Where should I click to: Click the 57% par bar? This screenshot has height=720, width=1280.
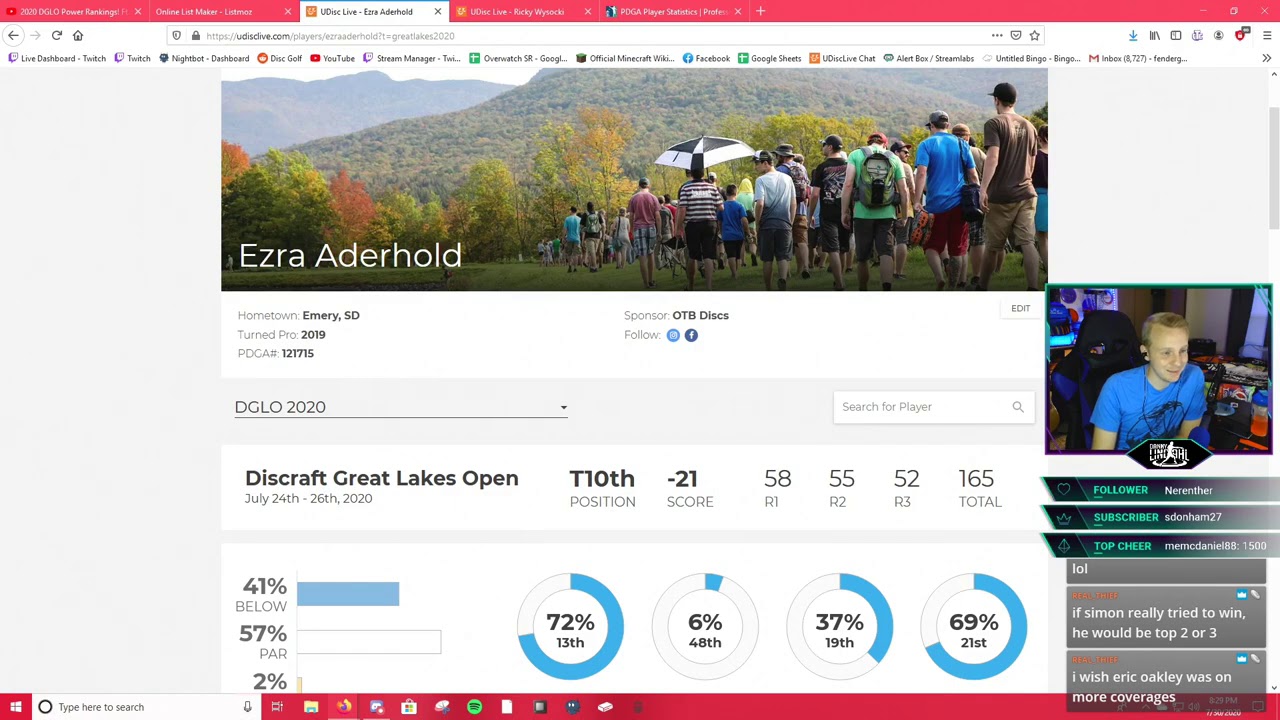tap(369, 642)
